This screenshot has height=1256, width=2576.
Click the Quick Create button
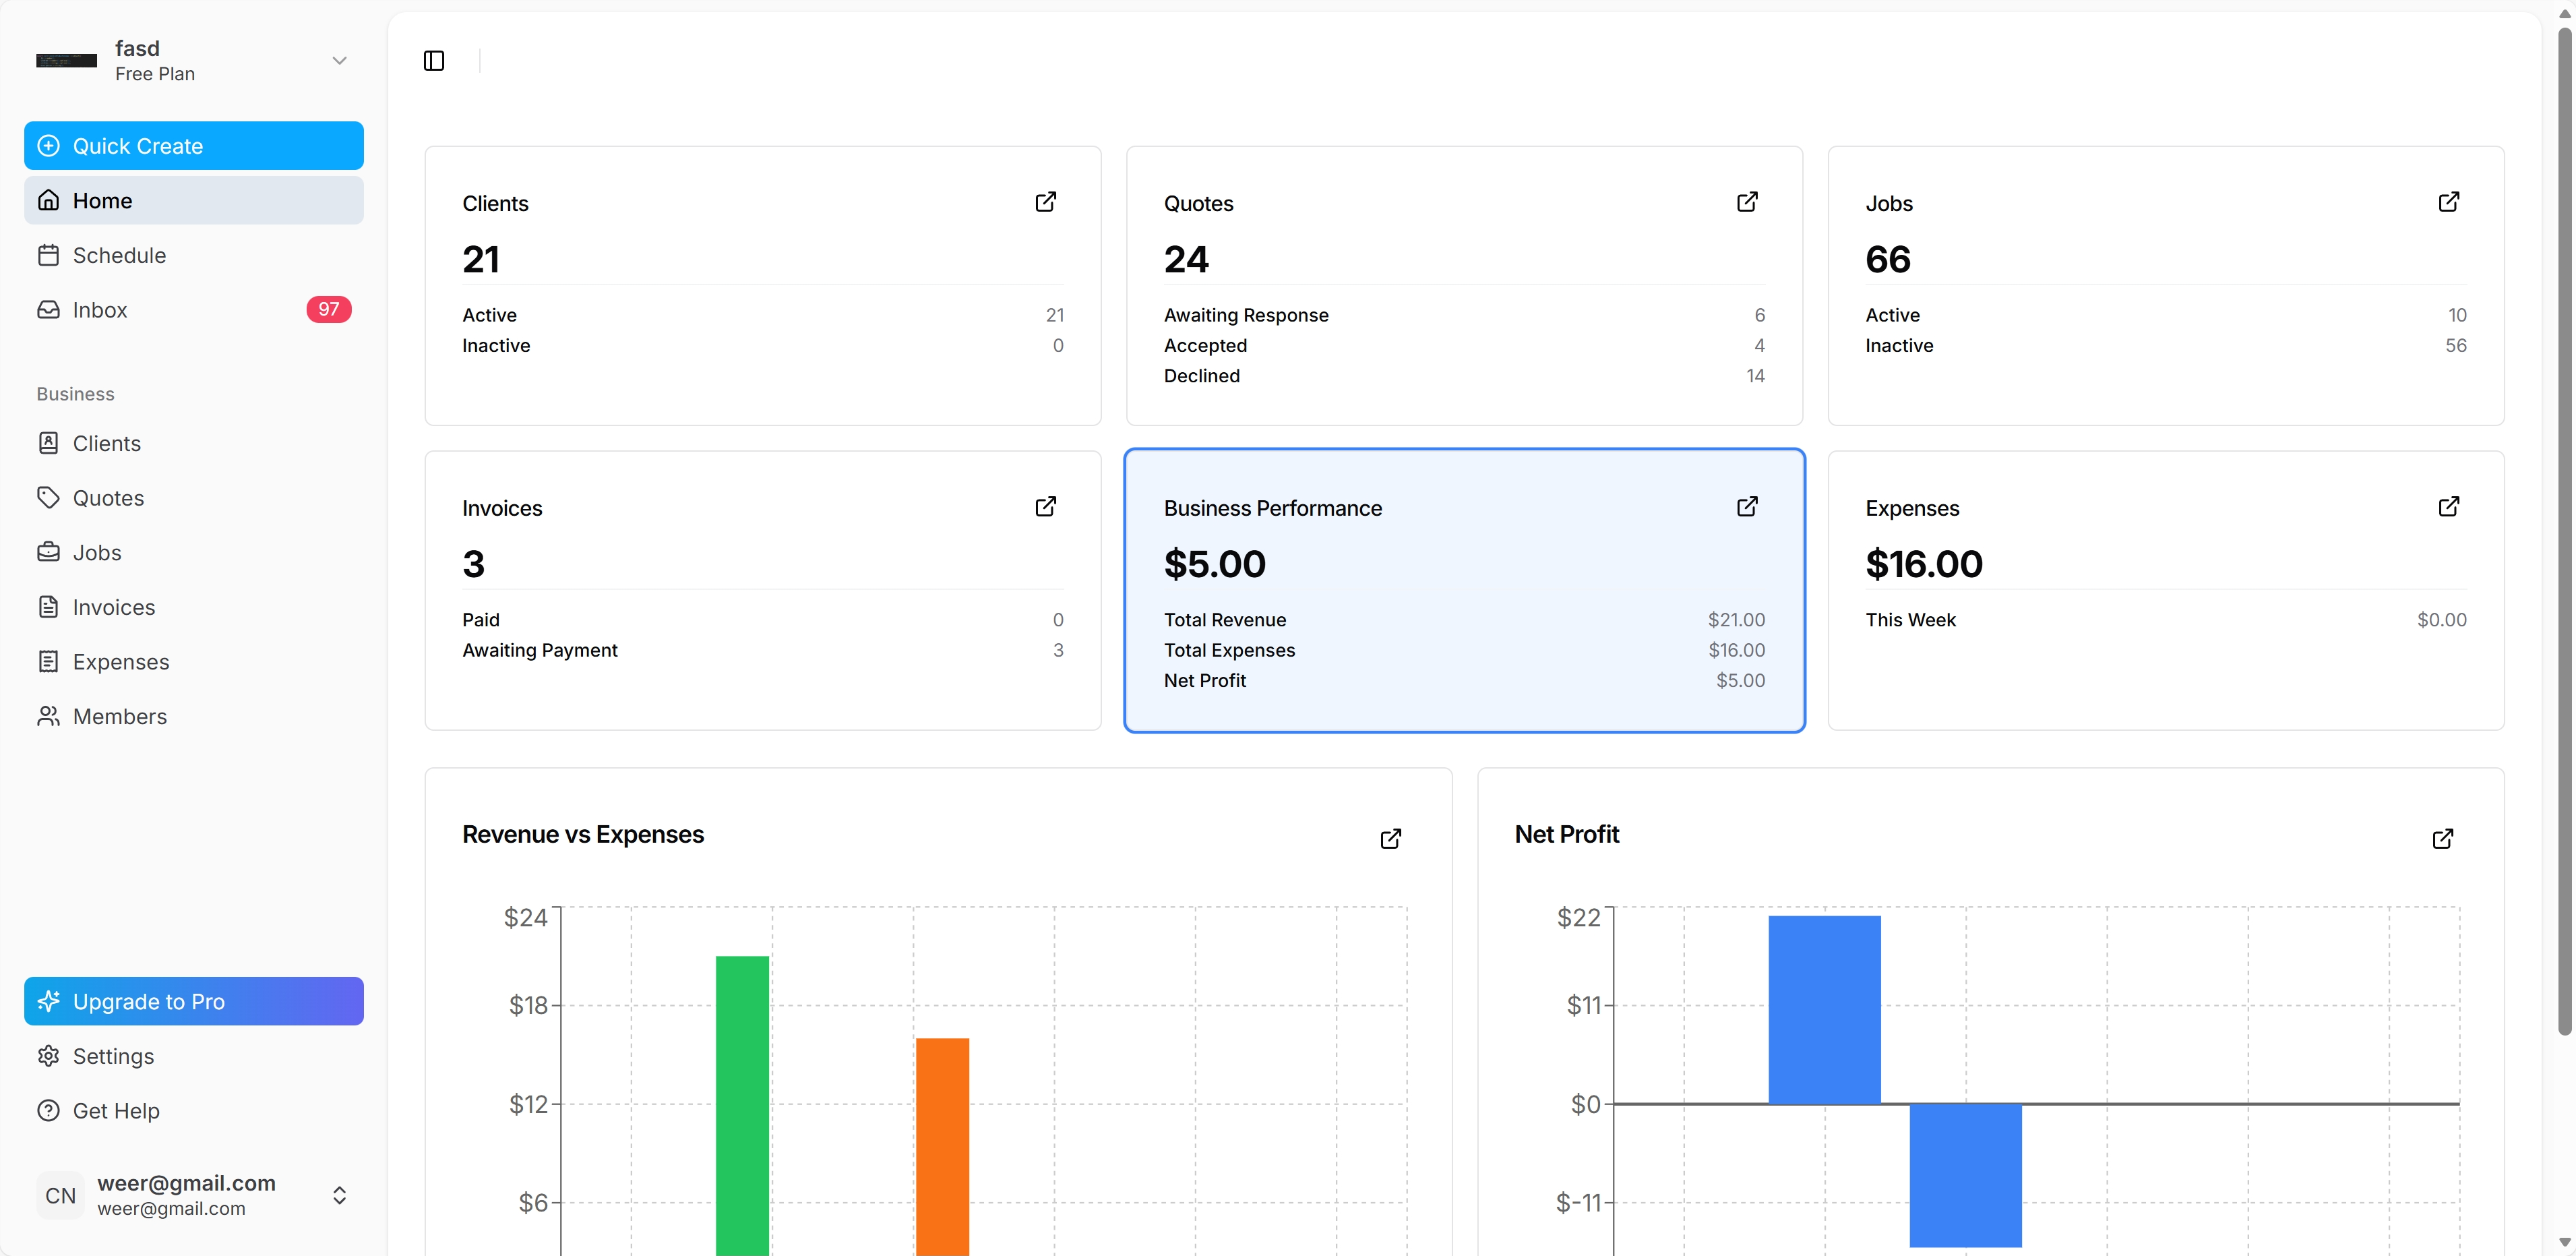click(x=193, y=145)
